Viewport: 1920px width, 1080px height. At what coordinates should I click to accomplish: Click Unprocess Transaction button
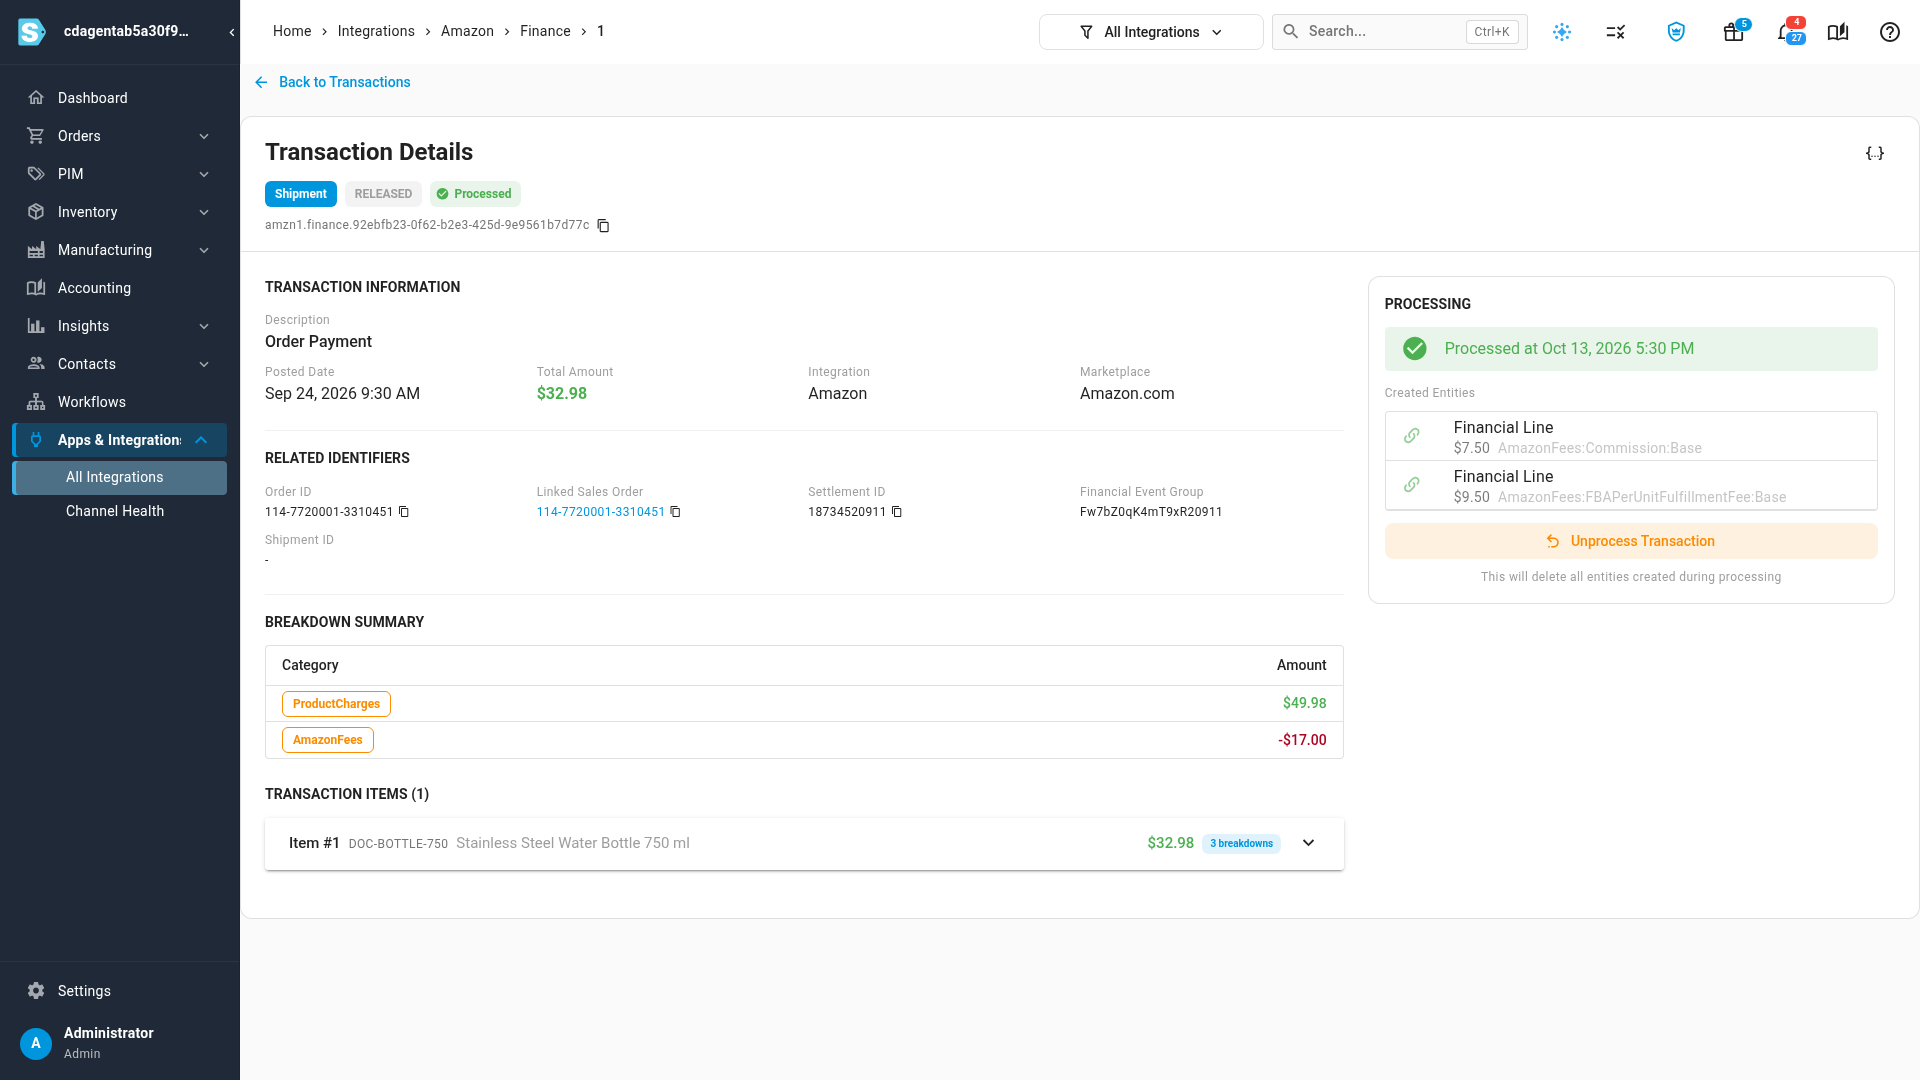coord(1631,541)
